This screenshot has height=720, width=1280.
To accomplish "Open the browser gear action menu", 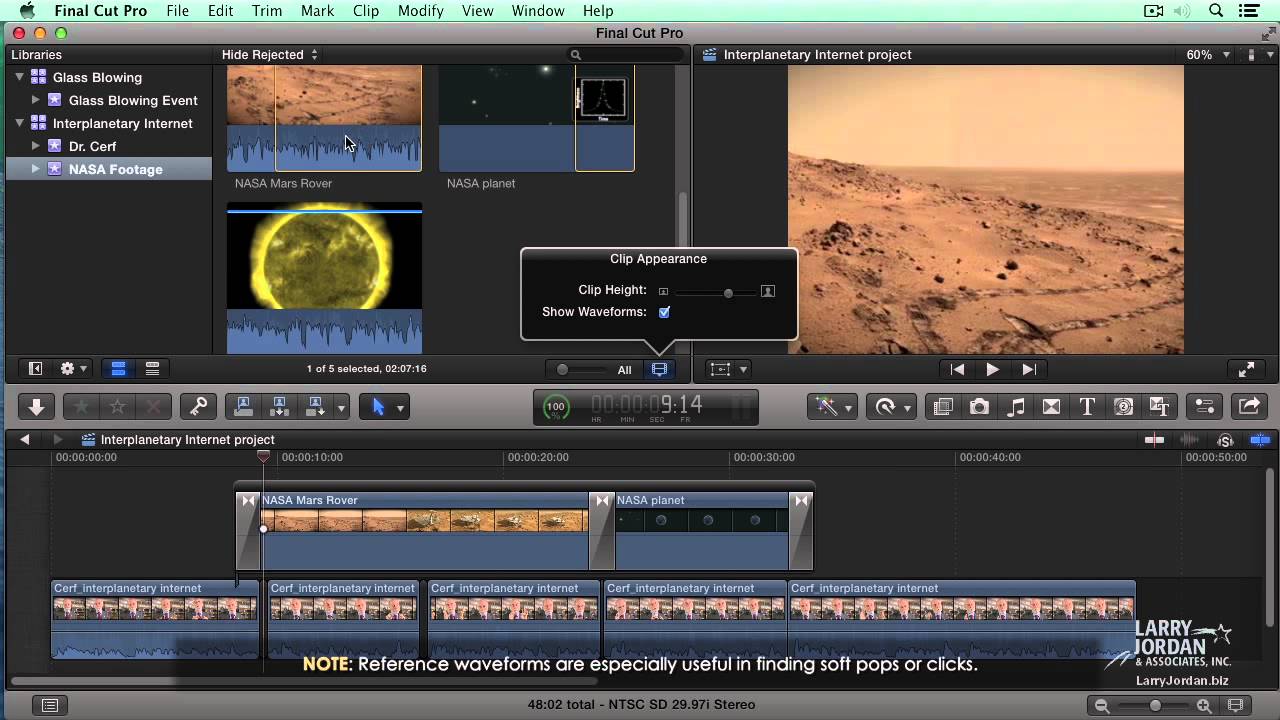I will [x=73, y=369].
